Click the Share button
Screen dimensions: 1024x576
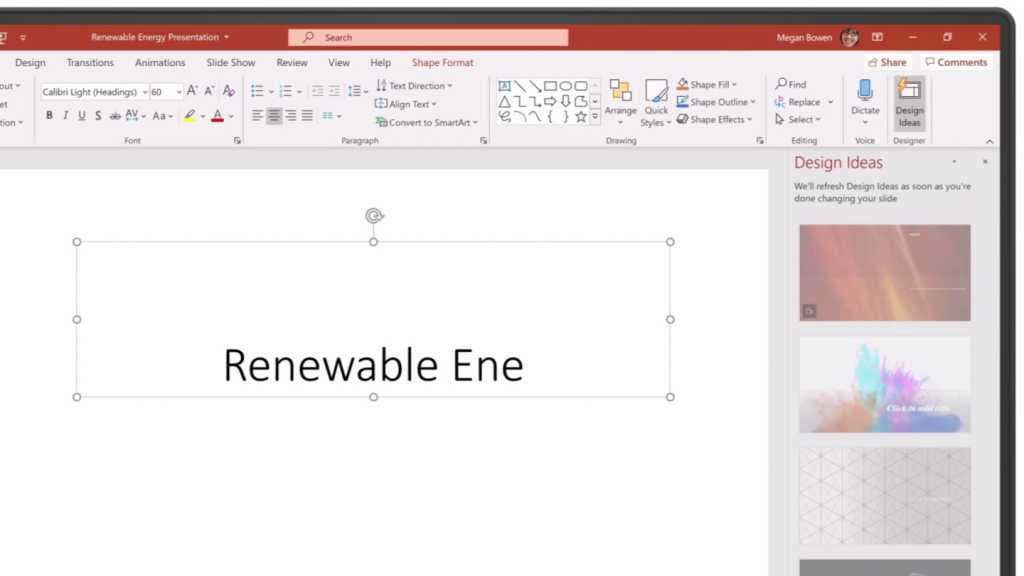(887, 62)
